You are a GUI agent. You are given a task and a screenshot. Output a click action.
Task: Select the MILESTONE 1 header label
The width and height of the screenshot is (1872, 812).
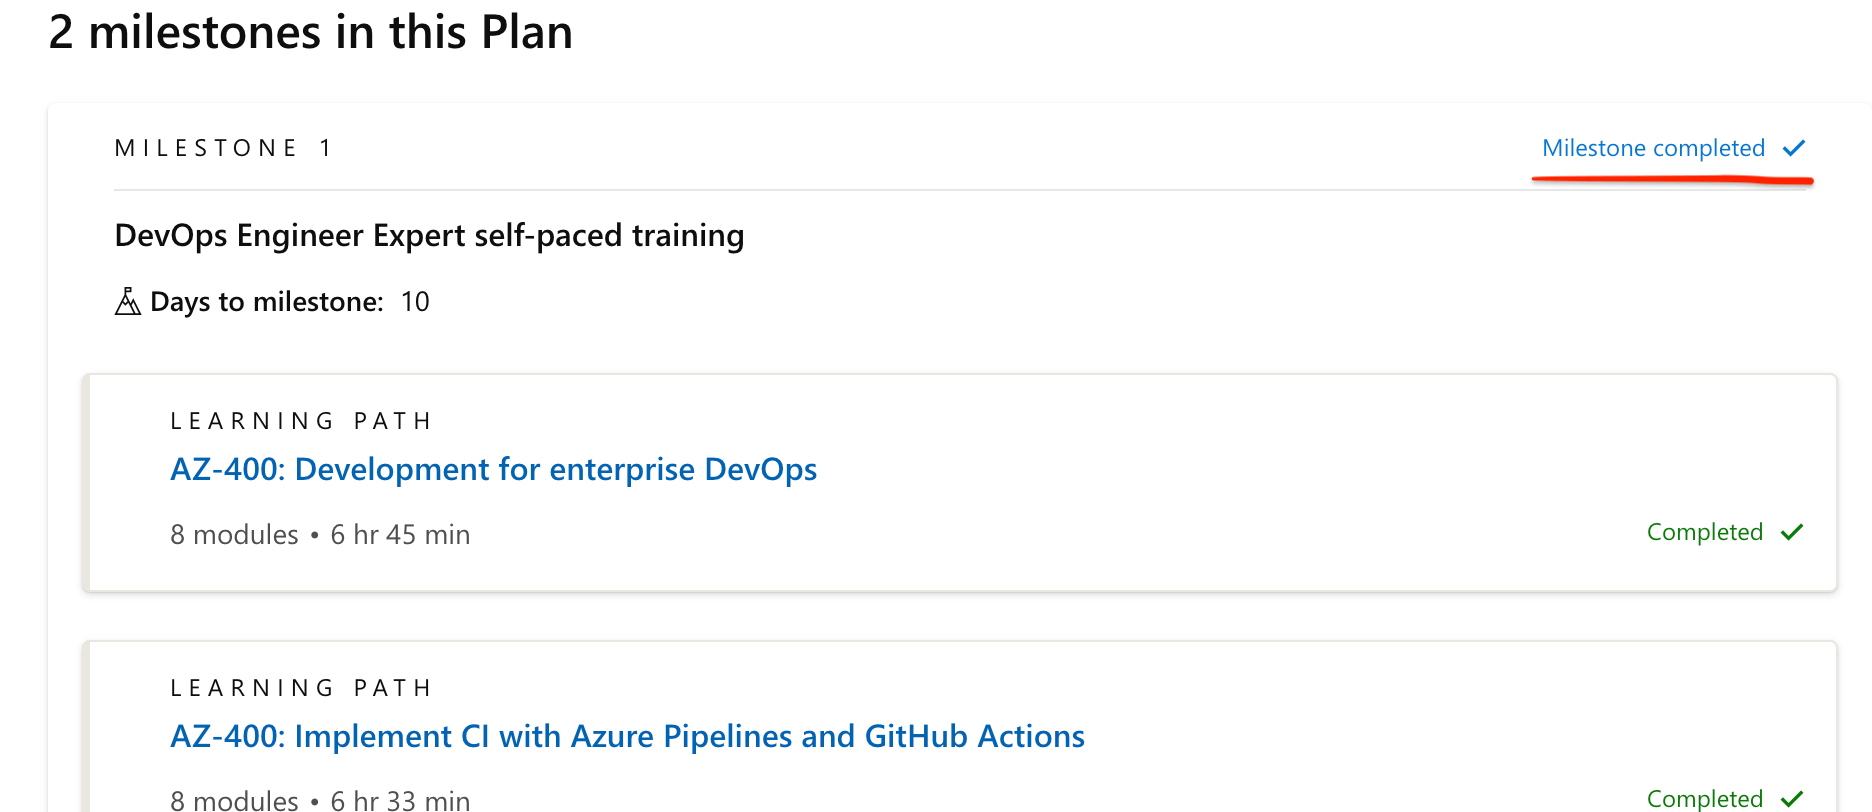pyautogui.click(x=223, y=148)
